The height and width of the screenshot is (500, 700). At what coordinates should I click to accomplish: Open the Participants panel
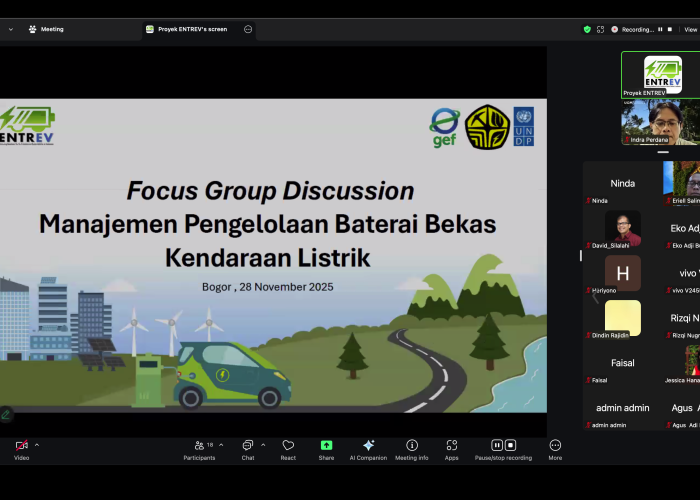tap(199, 446)
